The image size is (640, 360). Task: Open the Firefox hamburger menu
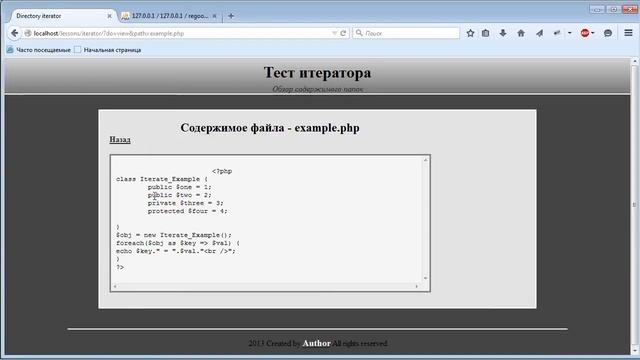click(628, 33)
